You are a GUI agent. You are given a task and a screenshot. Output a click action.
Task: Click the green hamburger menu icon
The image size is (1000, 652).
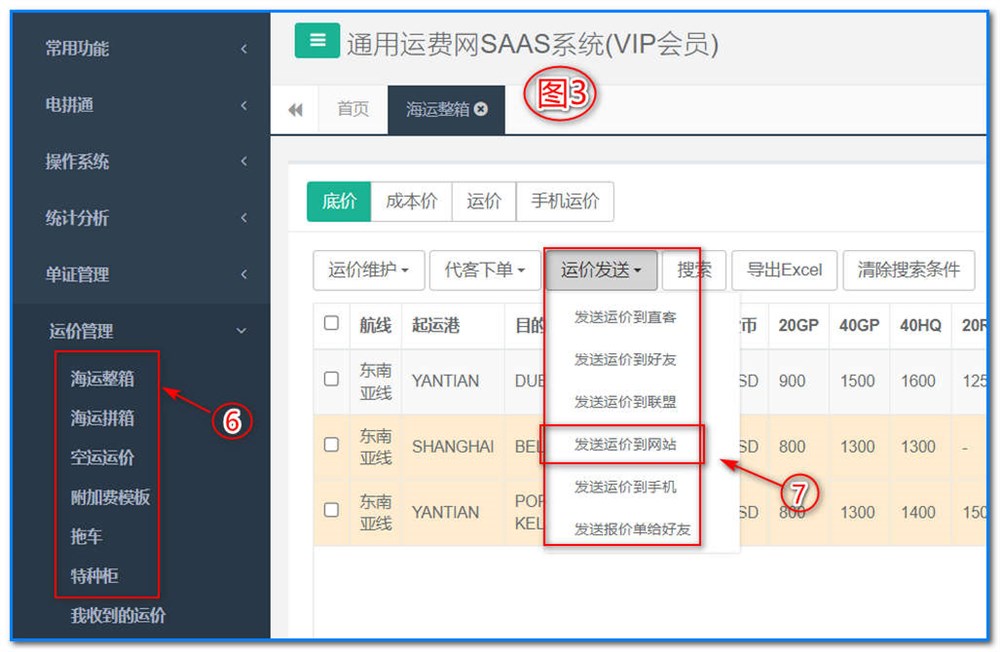pyautogui.click(x=318, y=41)
